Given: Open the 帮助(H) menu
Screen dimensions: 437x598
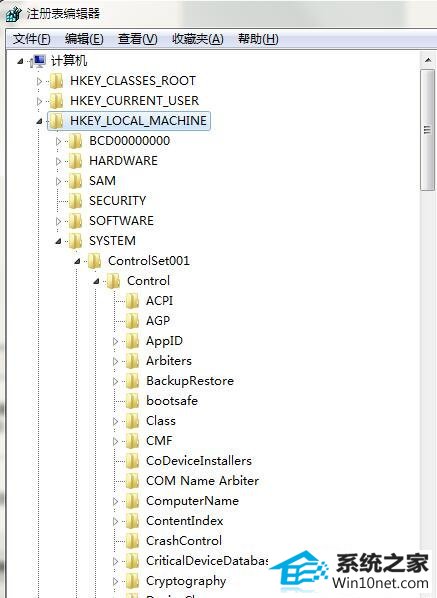Looking at the screenshot, I should point(258,39).
